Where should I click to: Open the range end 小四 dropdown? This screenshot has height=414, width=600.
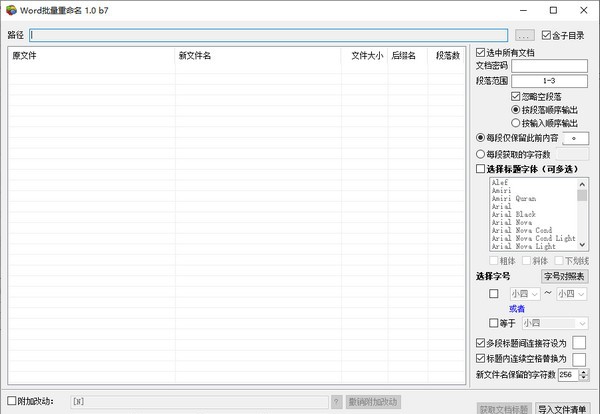click(571, 294)
